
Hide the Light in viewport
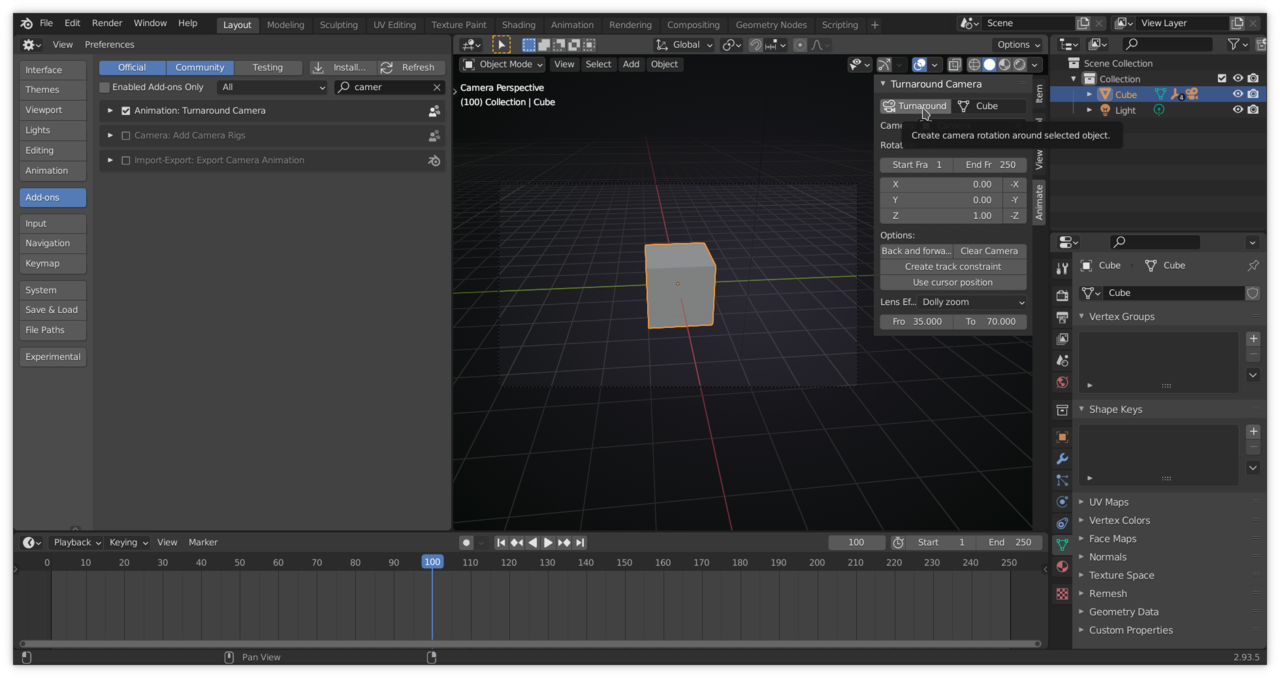click(x=1237, y=110)
